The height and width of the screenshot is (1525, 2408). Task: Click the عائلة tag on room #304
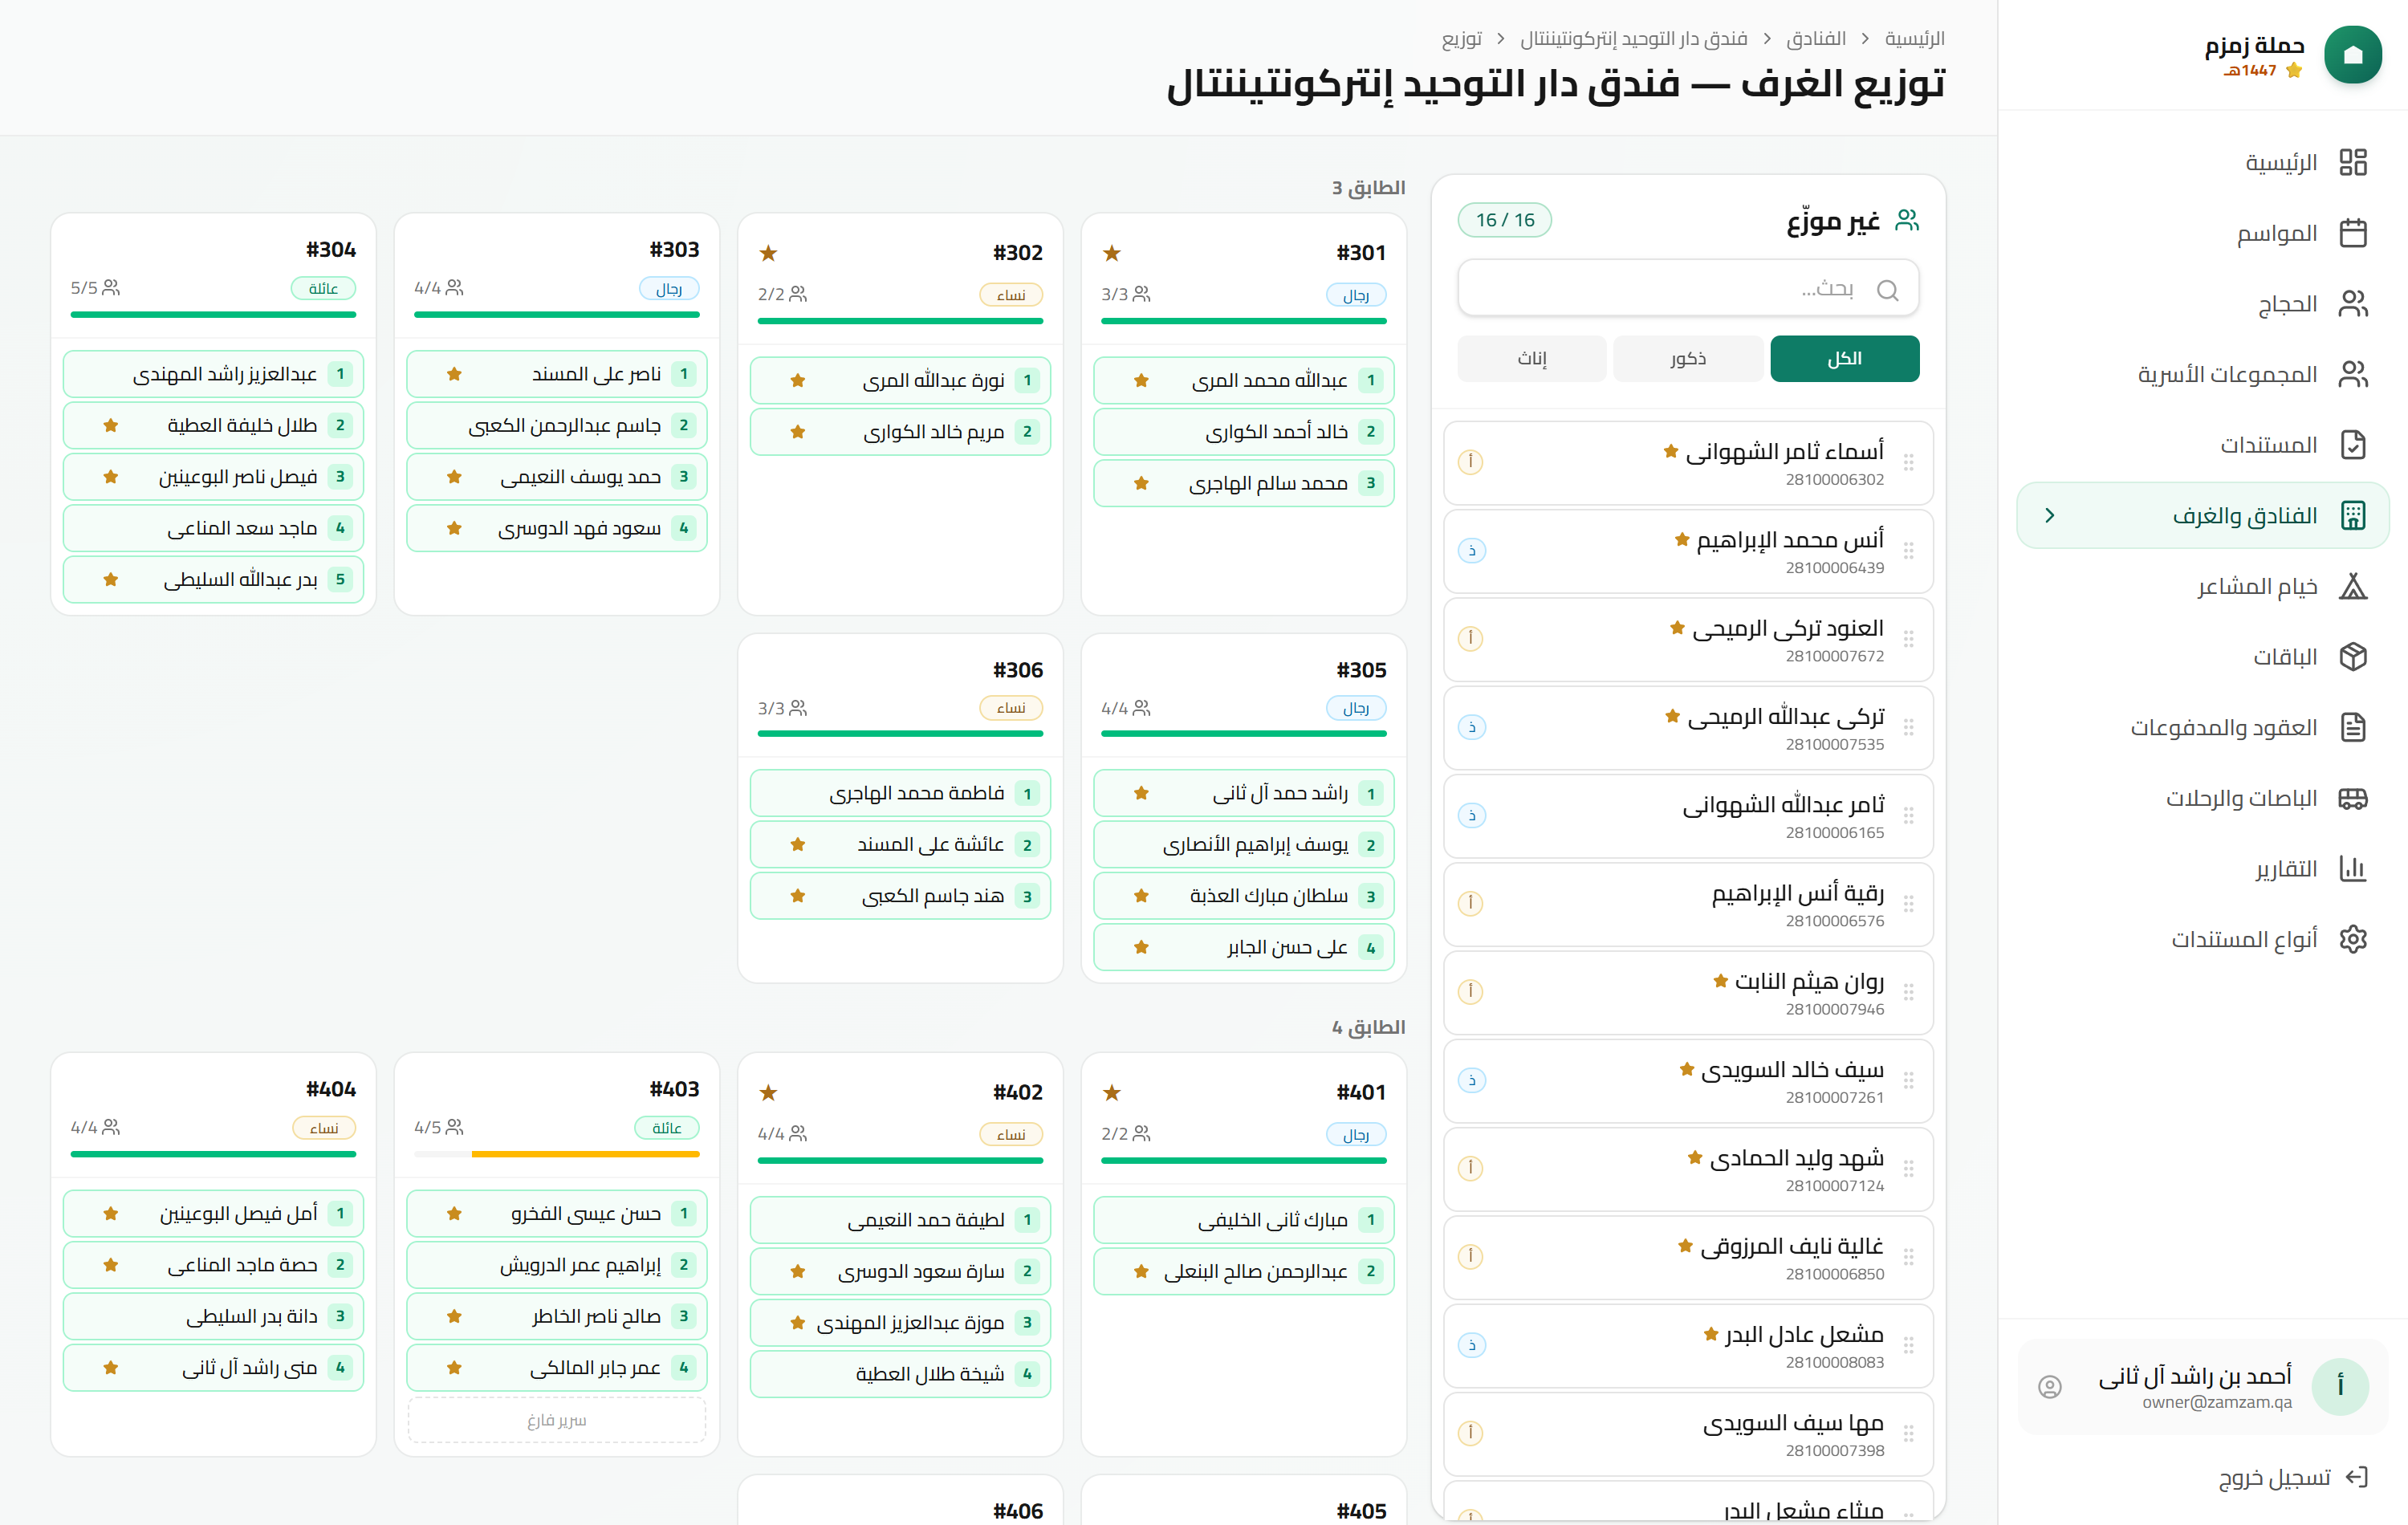coord(323,288)
